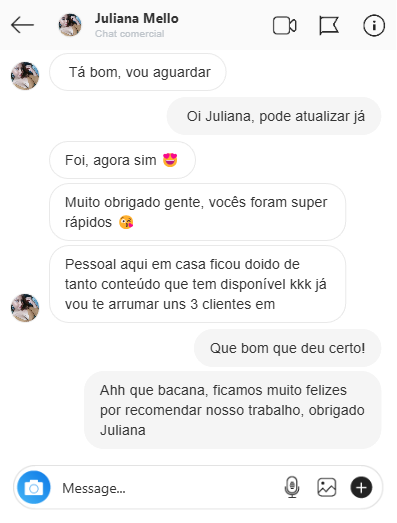This screenshot has height=523, width=397.
Task: Start a video call with Juliana
Action: (x=285, y=26)
